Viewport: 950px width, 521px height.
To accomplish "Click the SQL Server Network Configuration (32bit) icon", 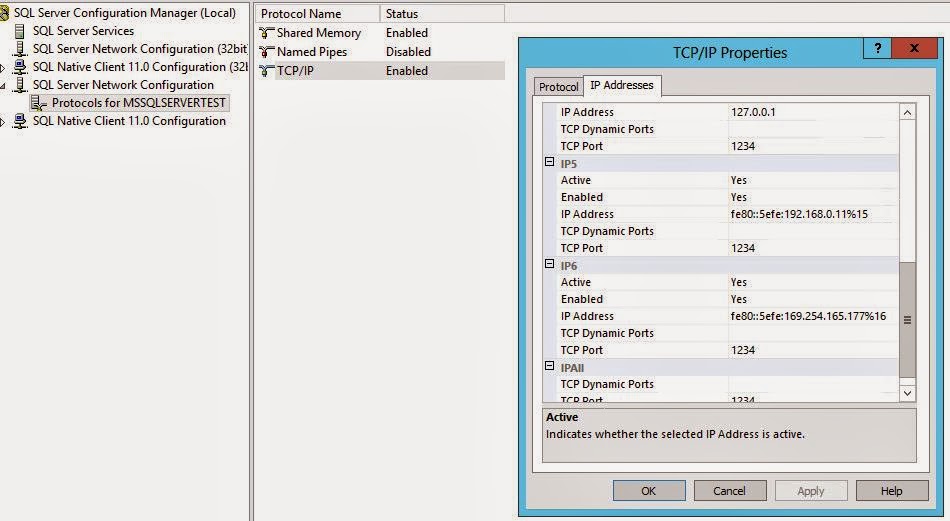I will [20, 49].
